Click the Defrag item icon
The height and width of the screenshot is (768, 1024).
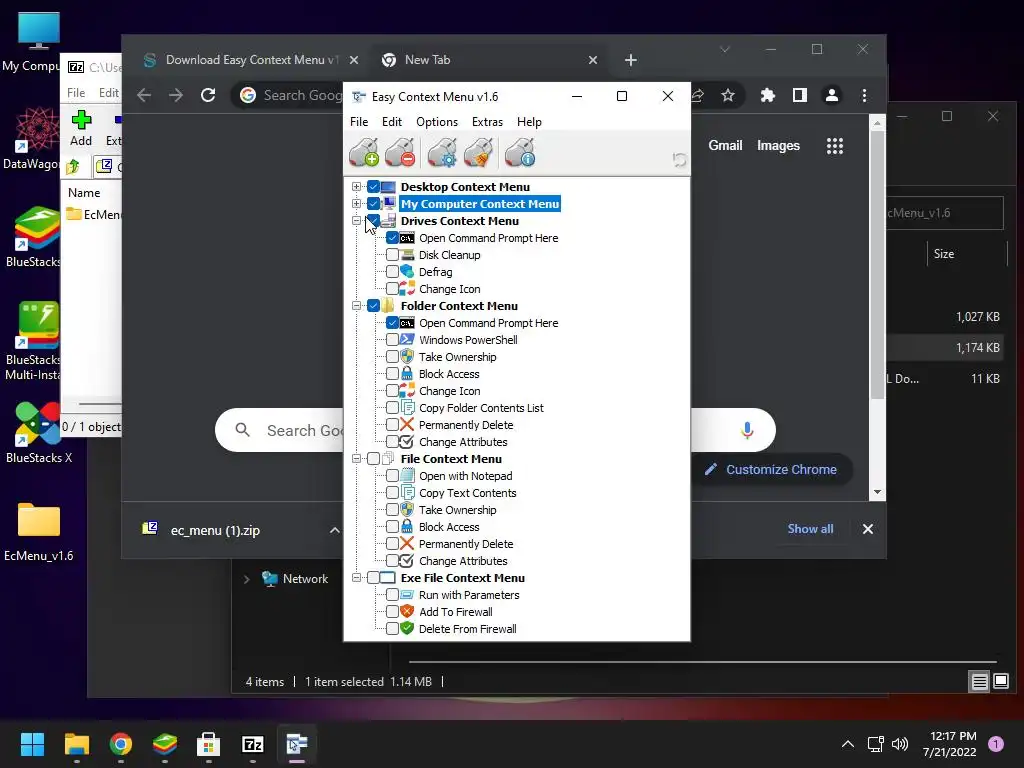pyautogui.click(x=407, y=272)
